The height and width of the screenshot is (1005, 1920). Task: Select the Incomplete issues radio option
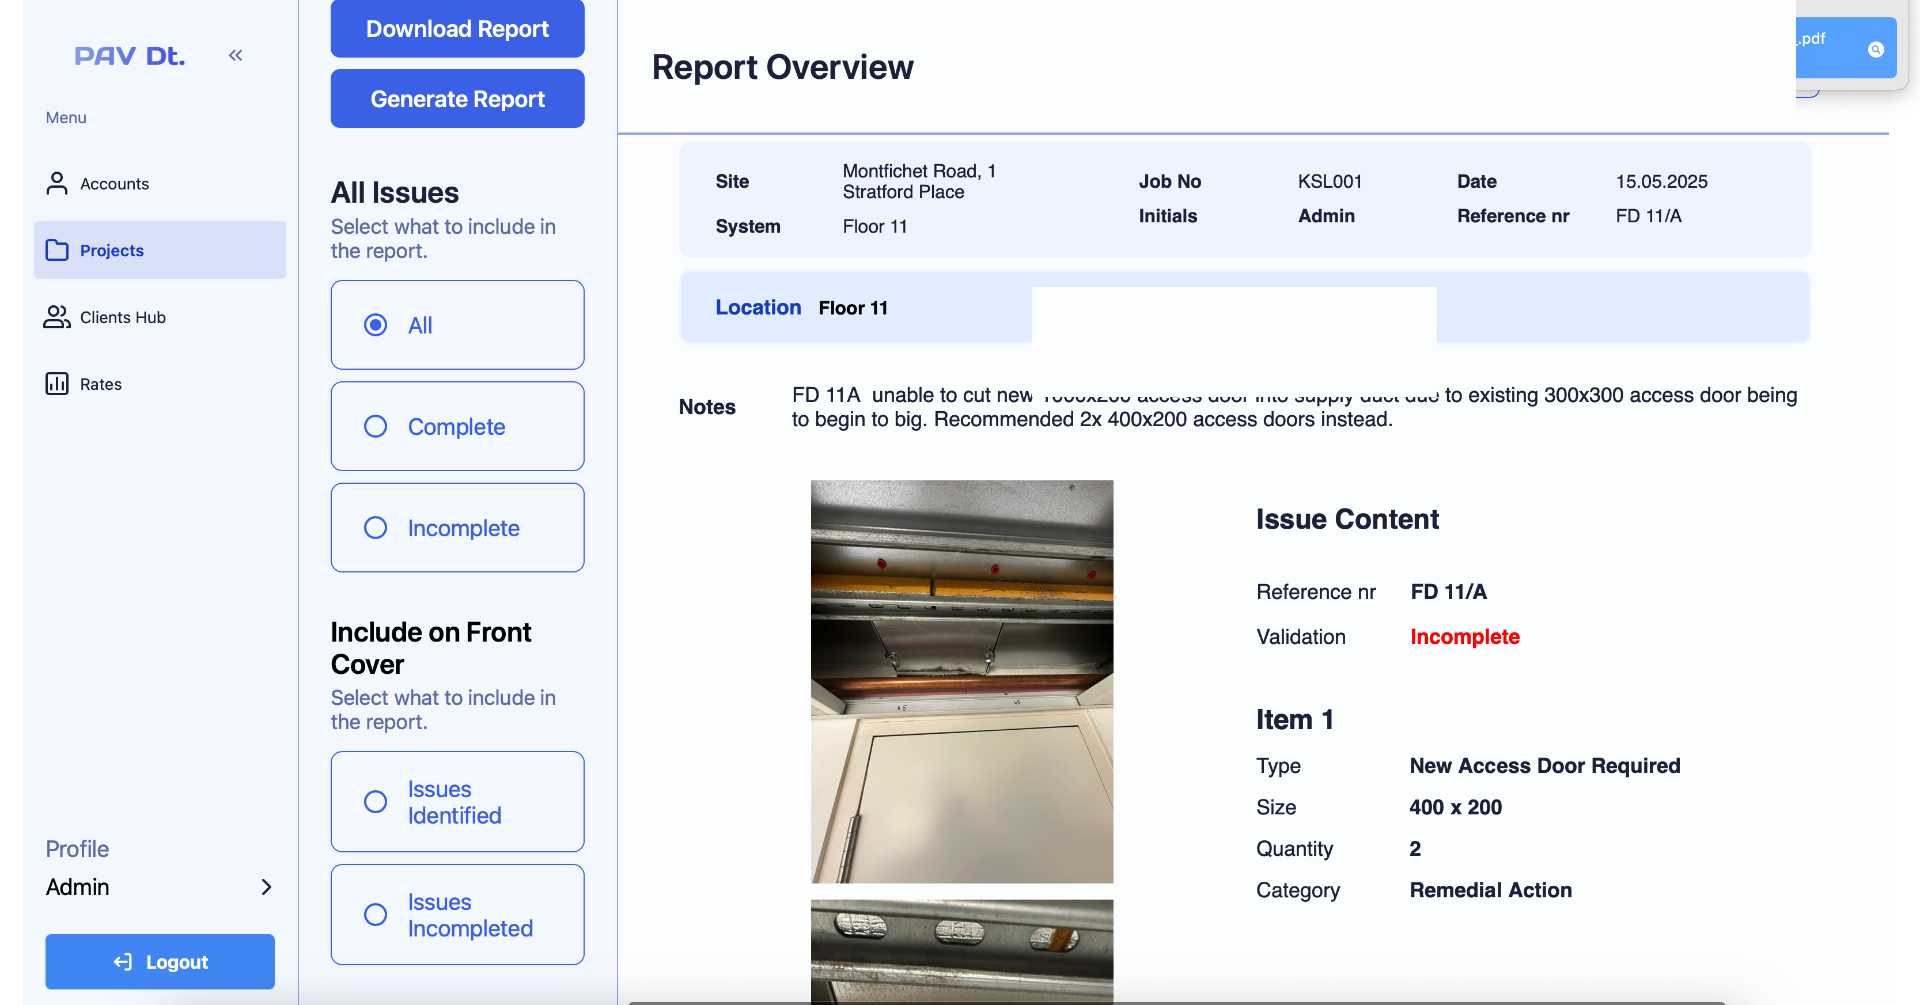point(458,528)
